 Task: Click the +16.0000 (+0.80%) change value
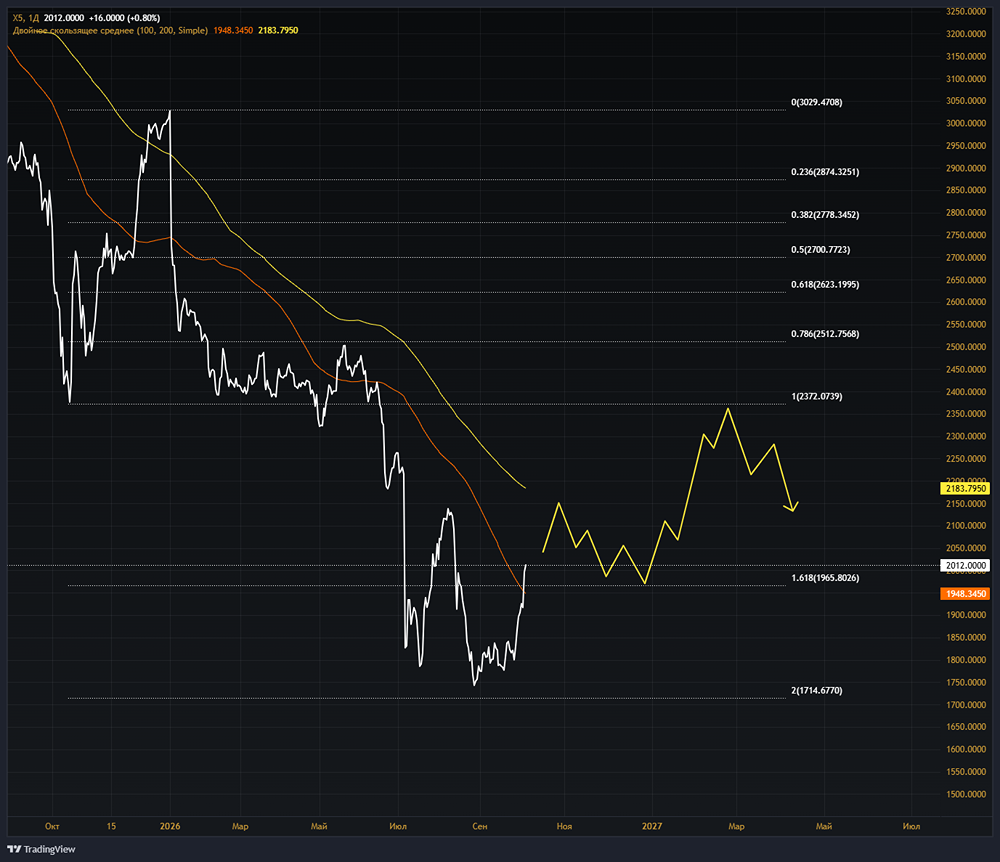coord(124,18)
